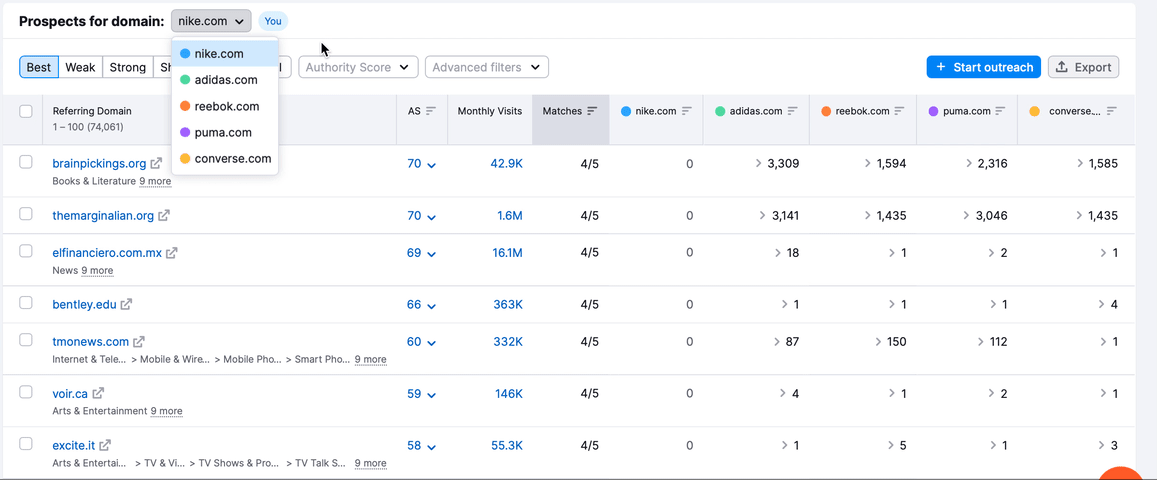The width and height of the screenshot is (1157, 480).
Task: Open monthly visits 16.1M for elfinanciero.com.mx
Action: tap(508, 253)
